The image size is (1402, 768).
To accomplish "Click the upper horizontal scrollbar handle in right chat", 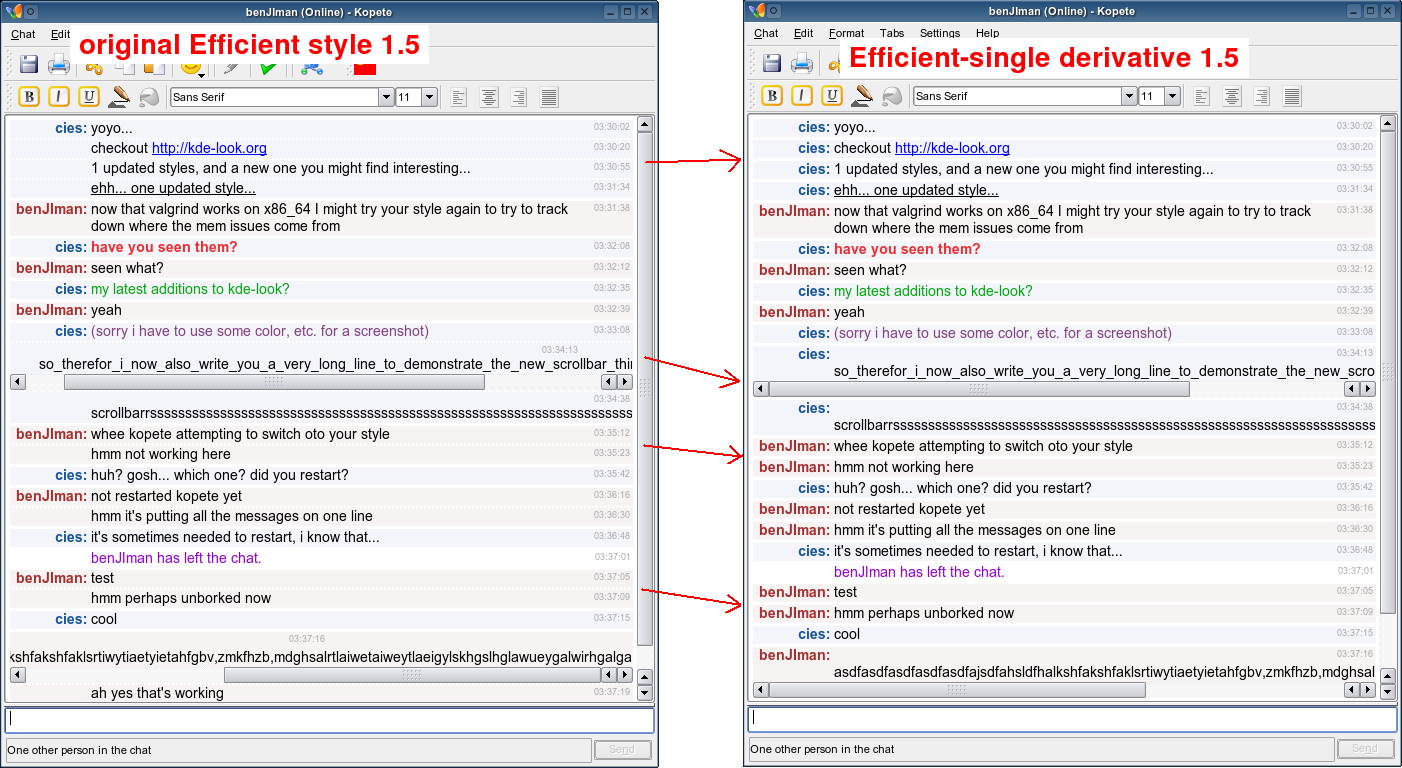I will pyautogui.click(x=979, y=388).
